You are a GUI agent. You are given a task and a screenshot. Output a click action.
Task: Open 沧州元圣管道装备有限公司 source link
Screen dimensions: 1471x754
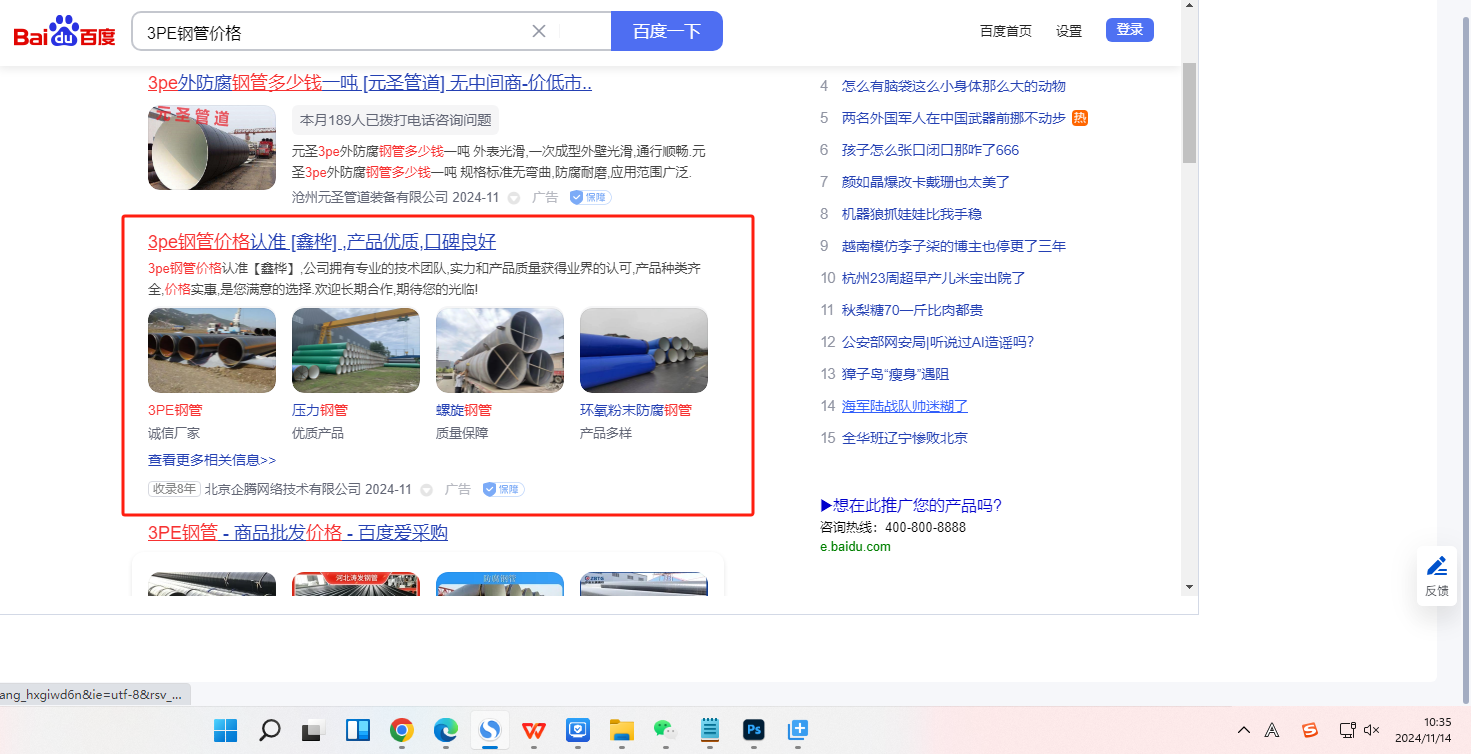(370, 197)
